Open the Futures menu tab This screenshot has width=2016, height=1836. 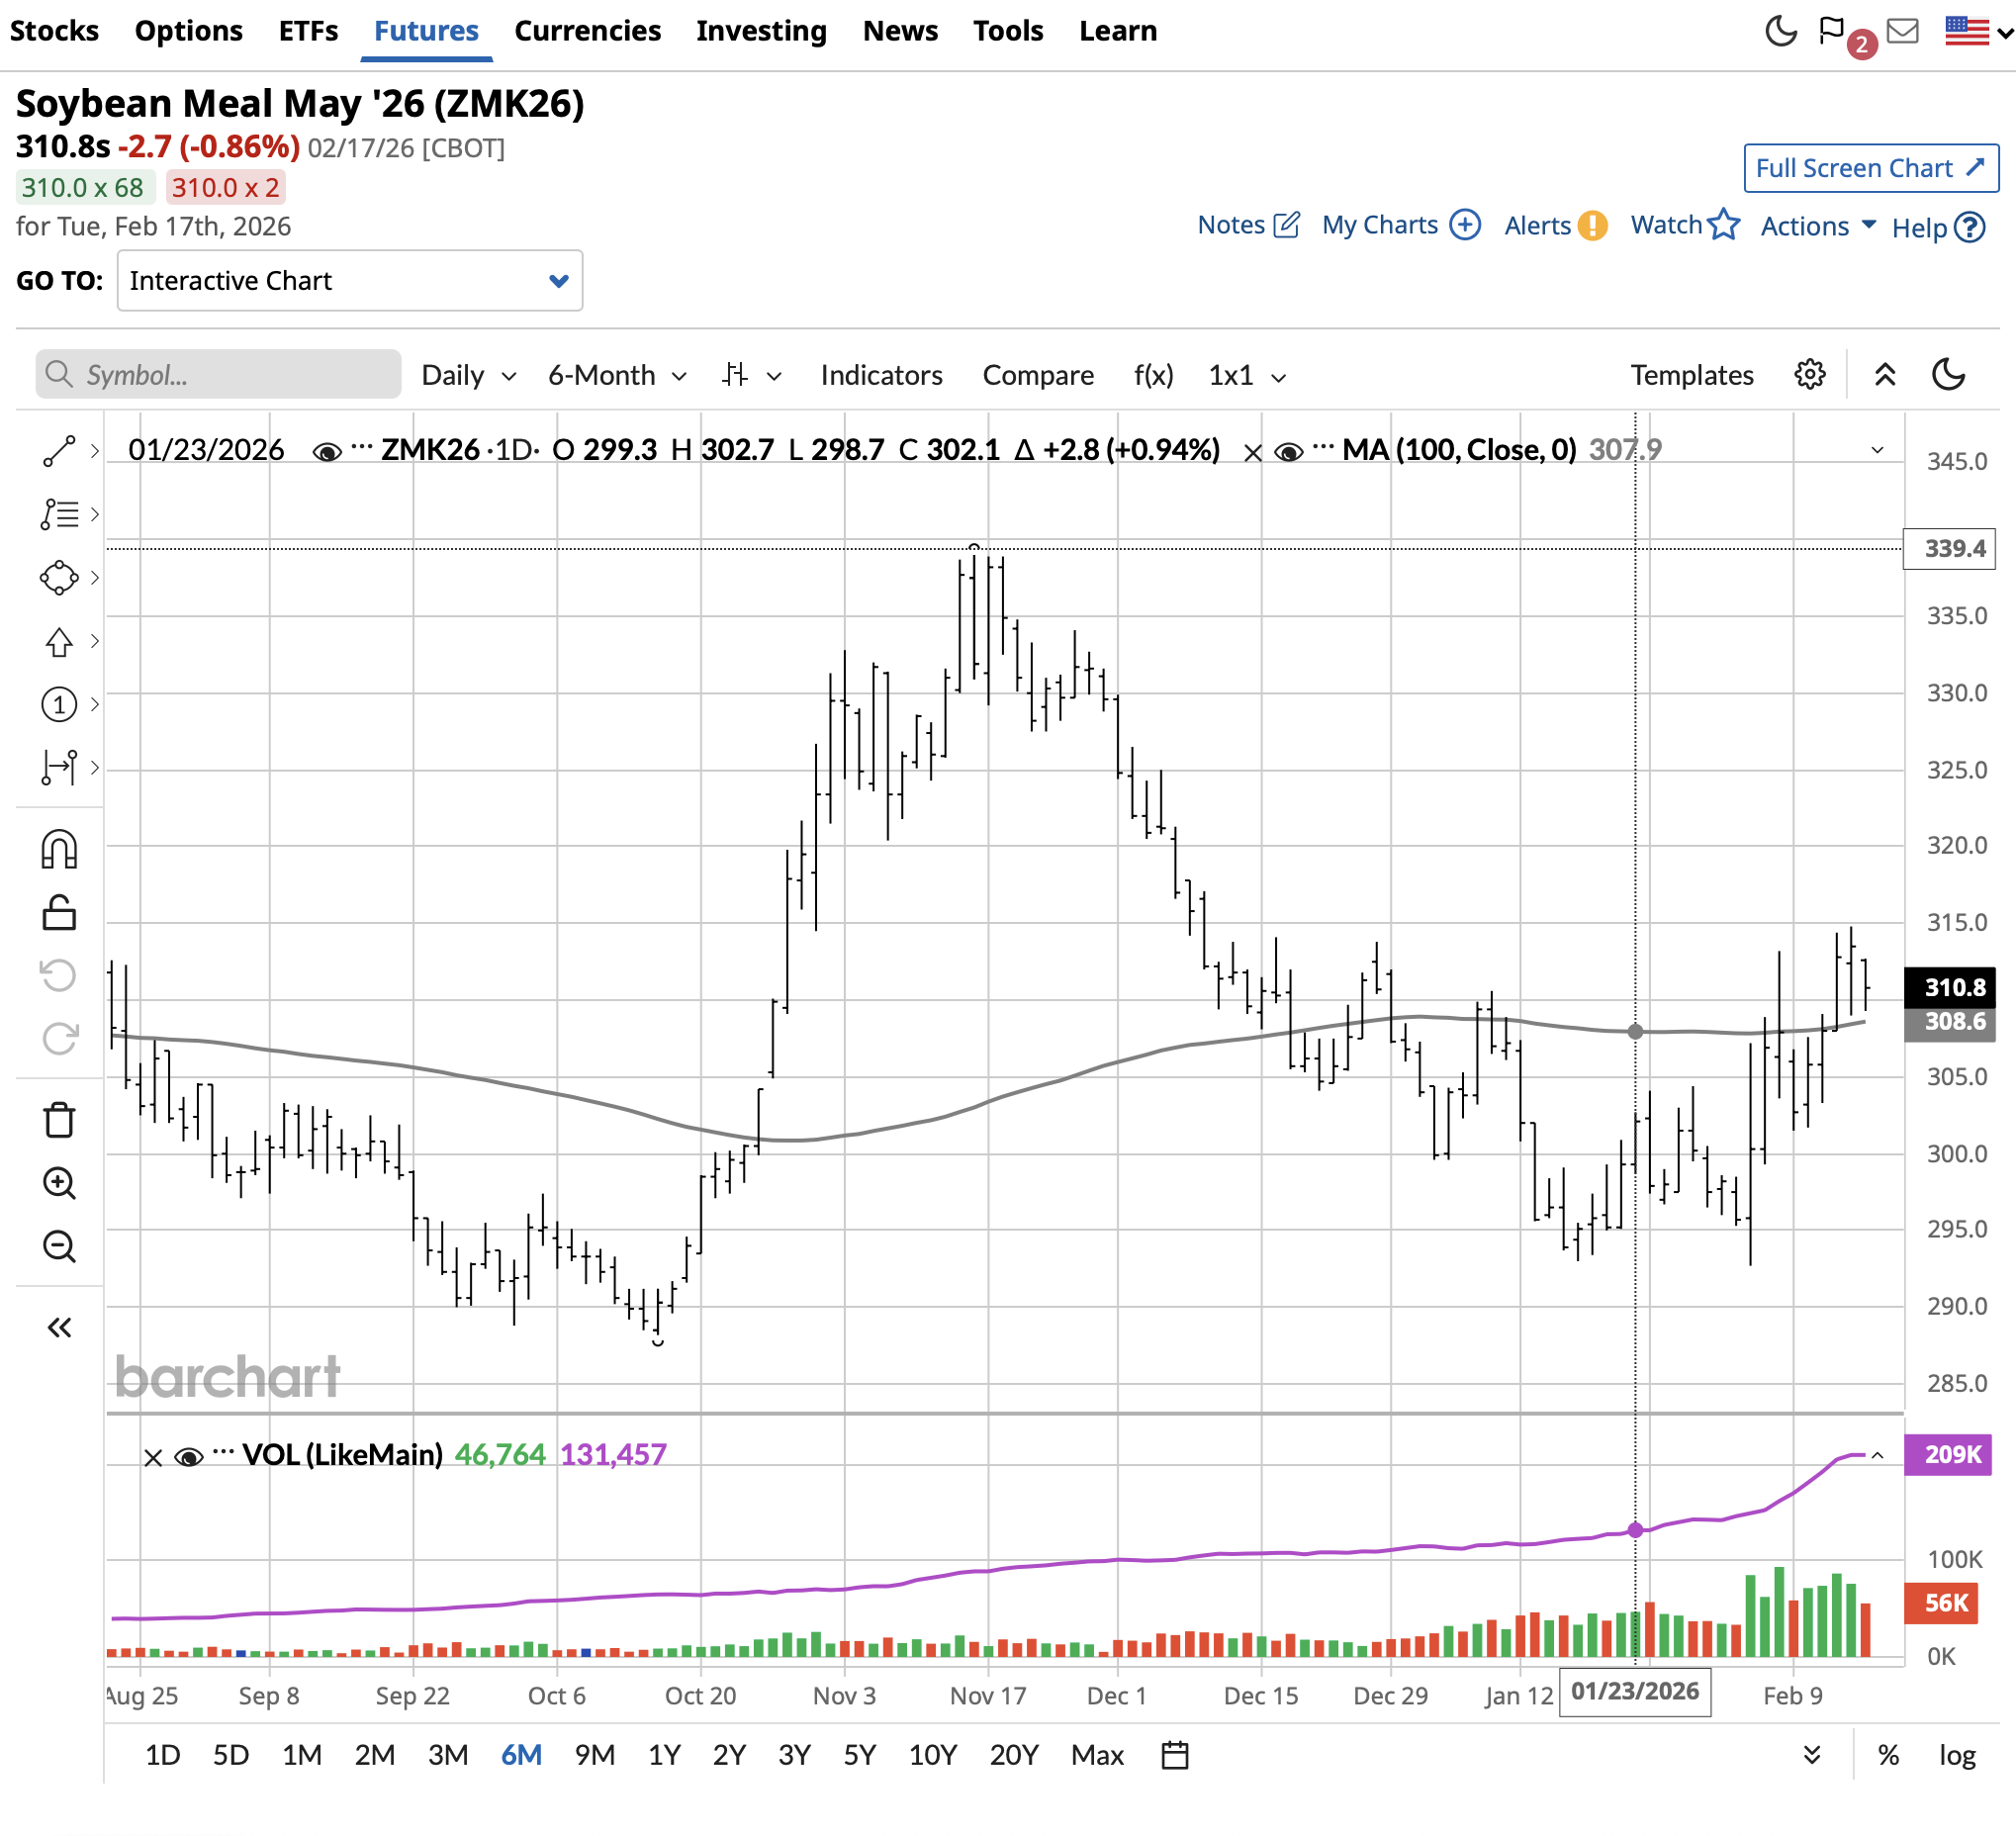[x=426, y=31]
